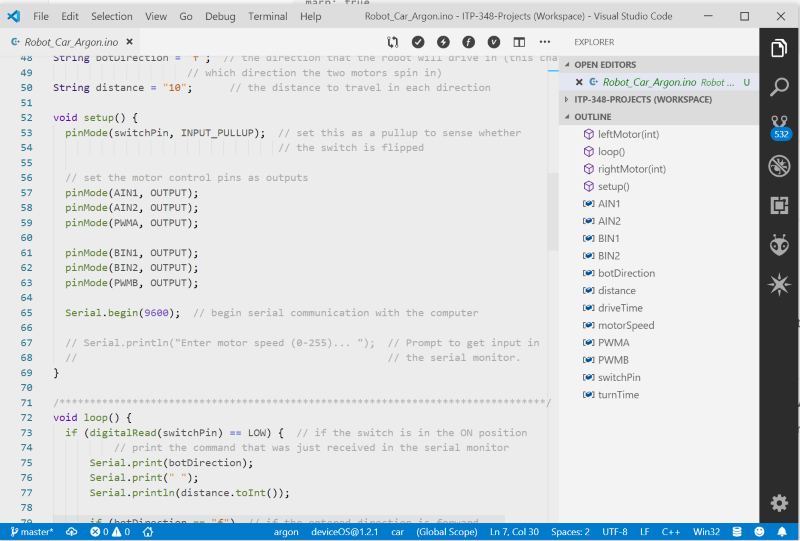Jump to rightMotor(int) in Outline
The image size is (800, 541).
coord(632,169)
